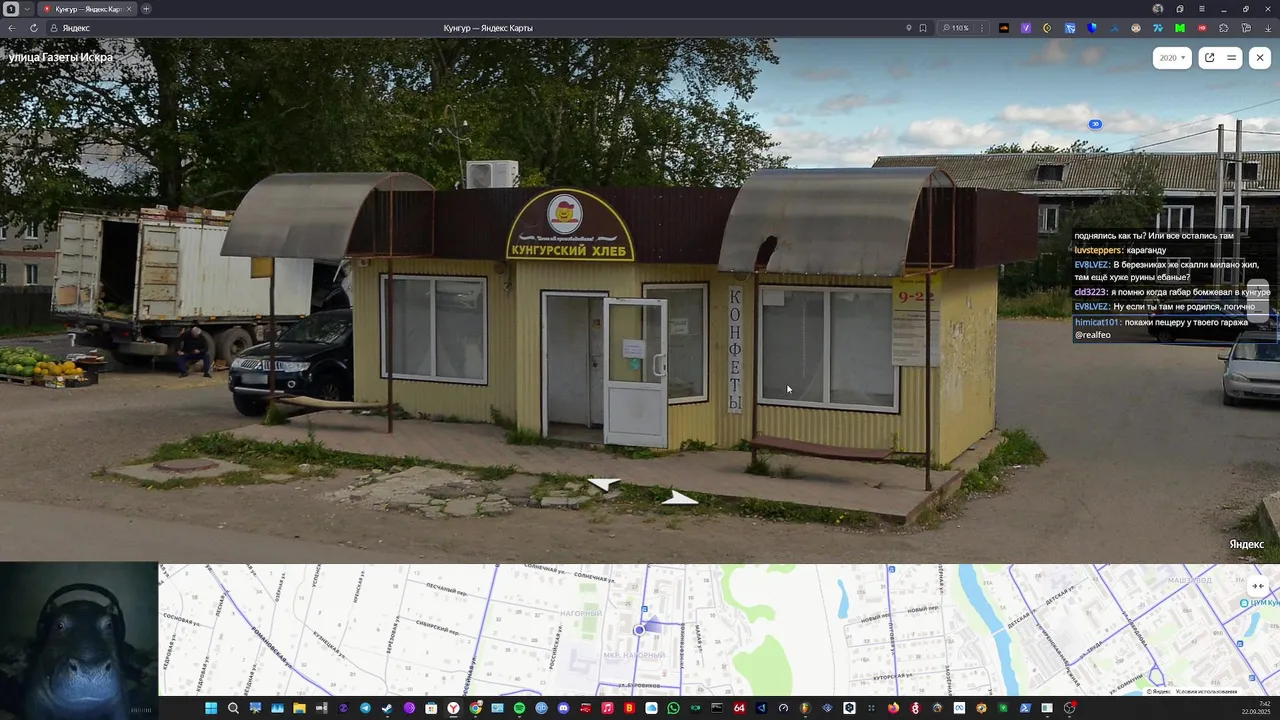
Task: Open Spotify from the taskbar
Action: (x=519, y=708)
